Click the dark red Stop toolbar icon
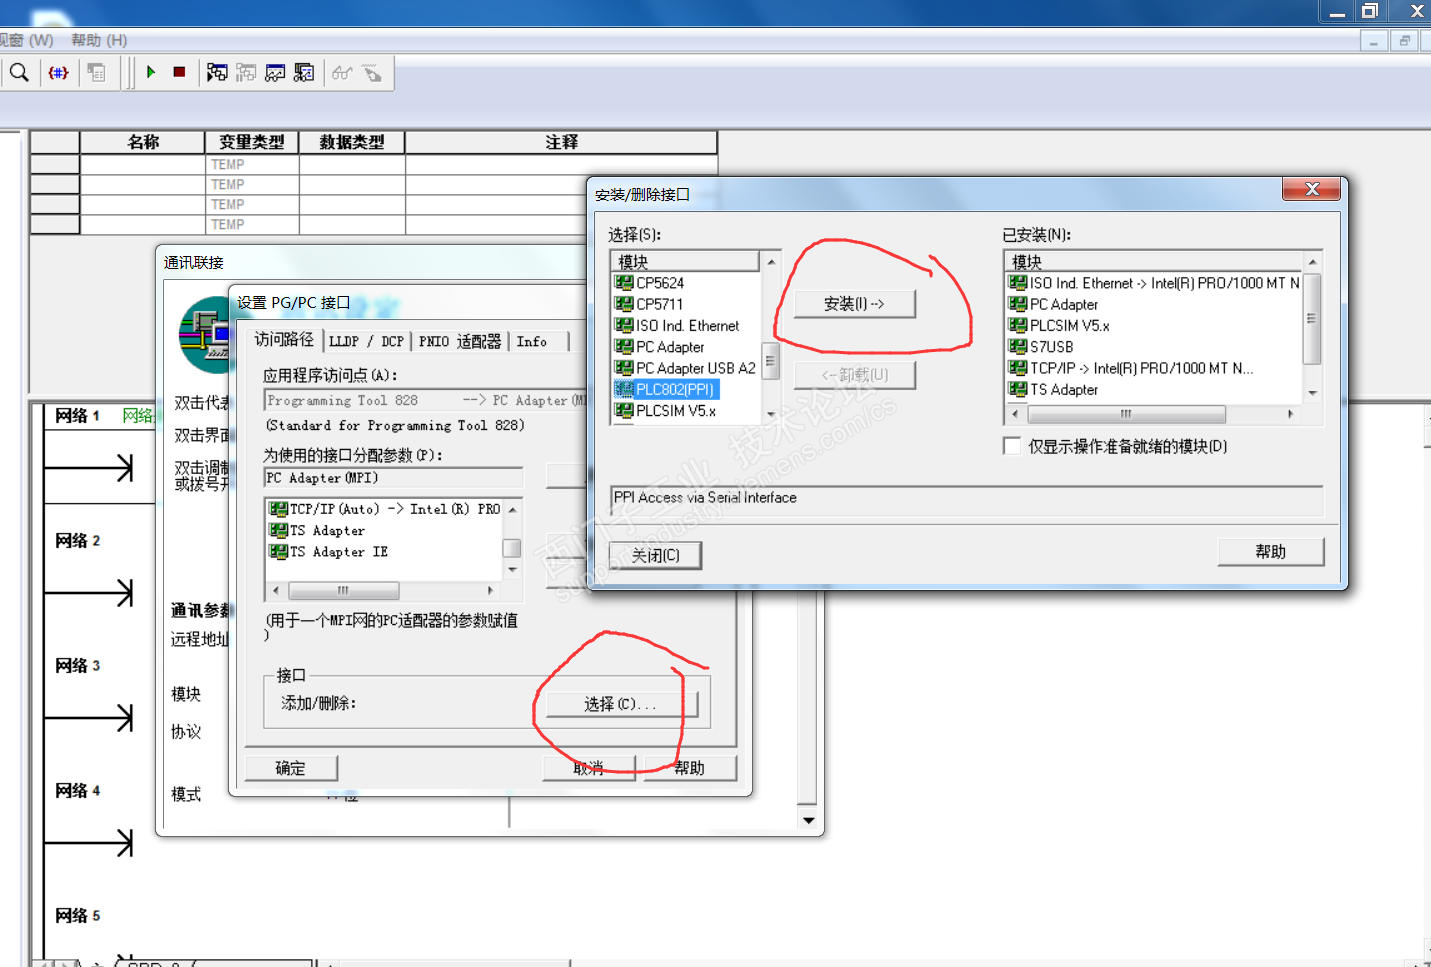This screenshot has height=967, width=1431. 179,72
